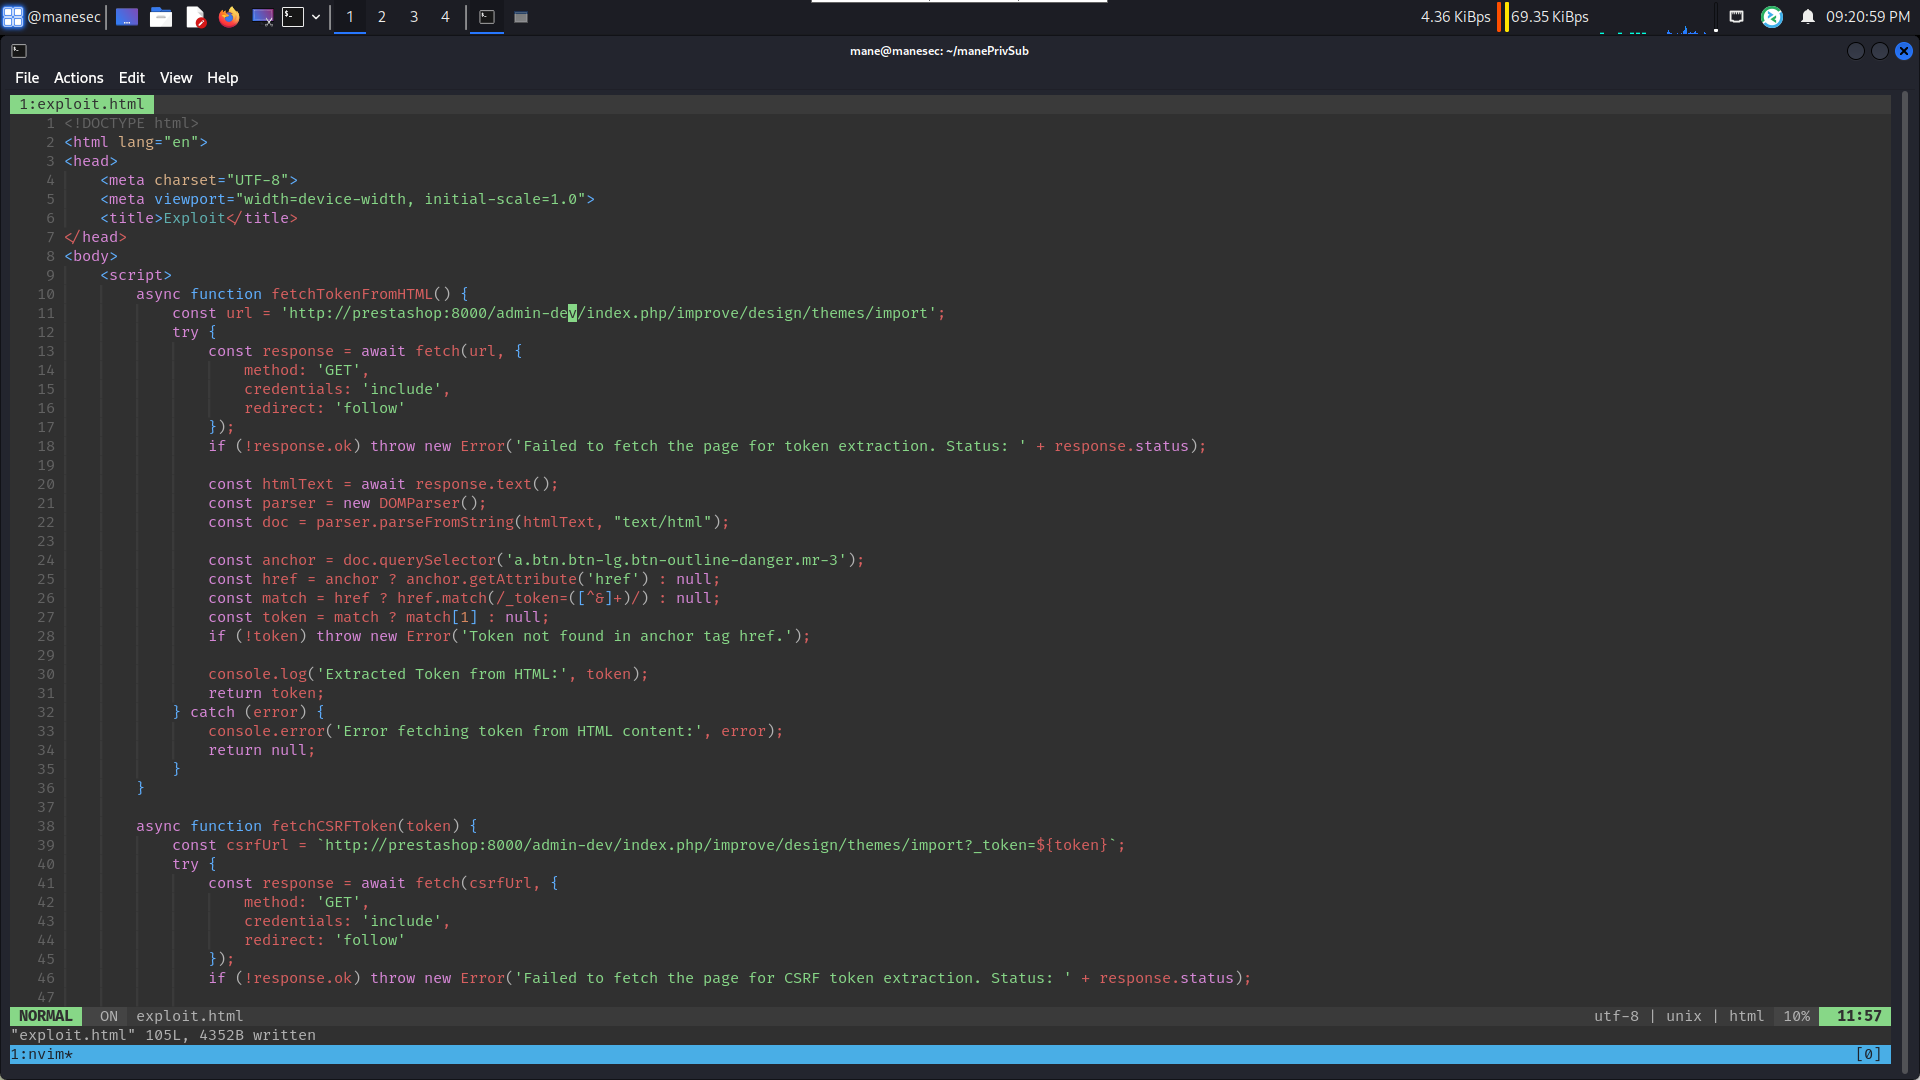Click the wired network tray icon
The width and height of the screenshot is (1920, 1080).
tap(1737, 17)
